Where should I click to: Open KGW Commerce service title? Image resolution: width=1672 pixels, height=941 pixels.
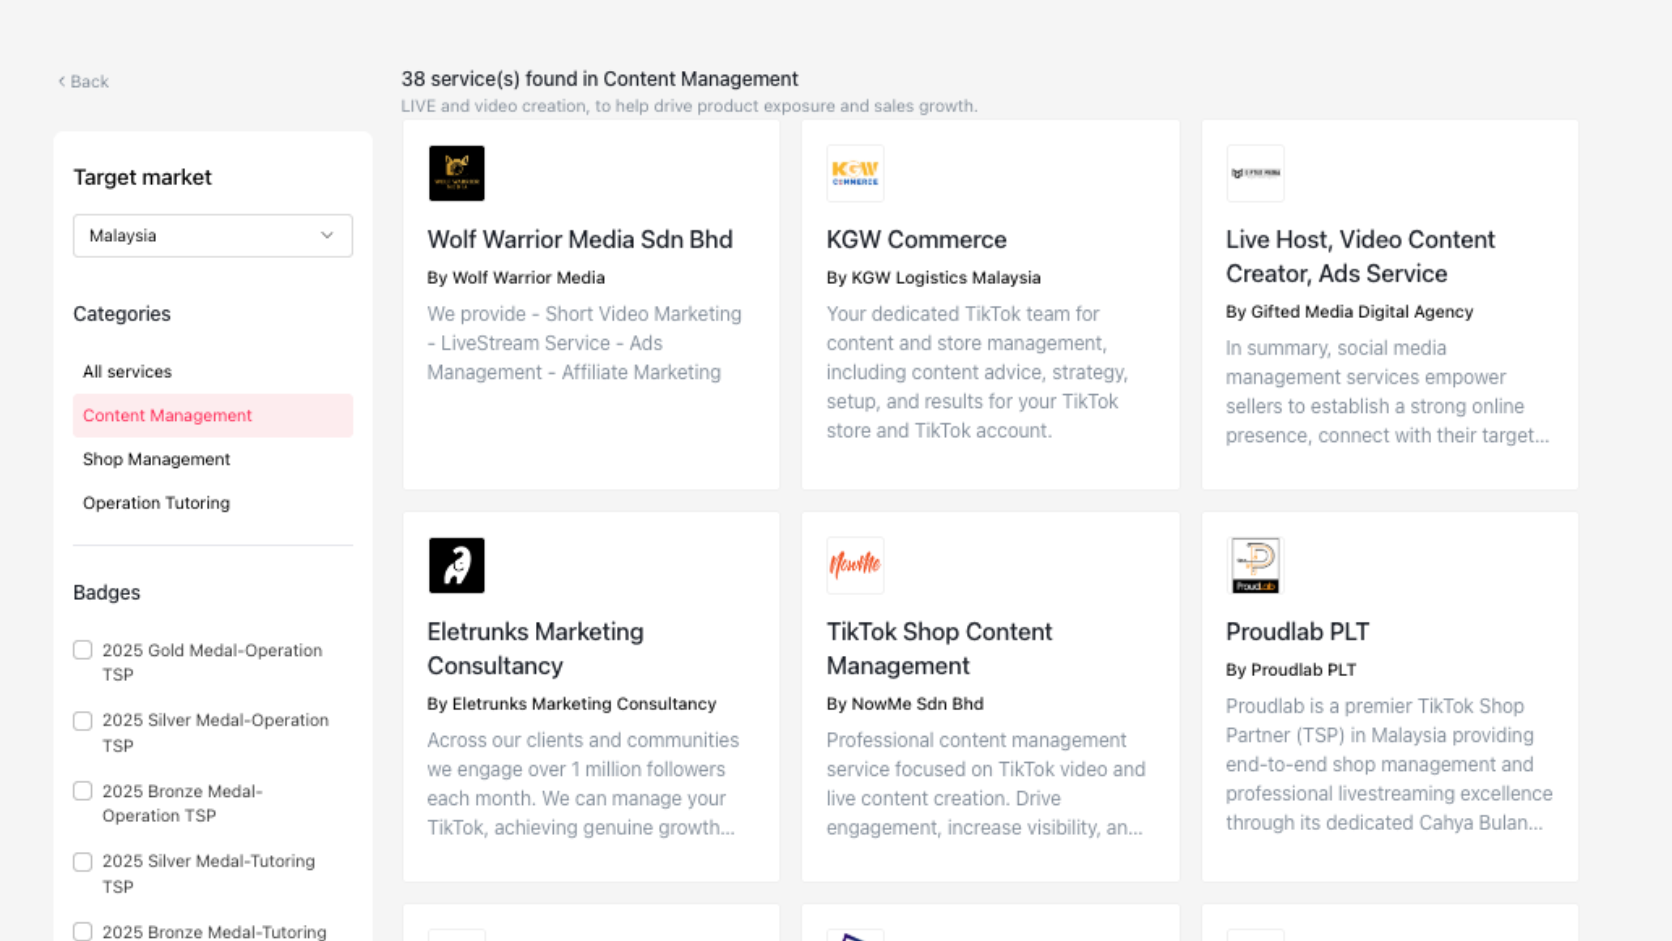[x=916, y=239]
